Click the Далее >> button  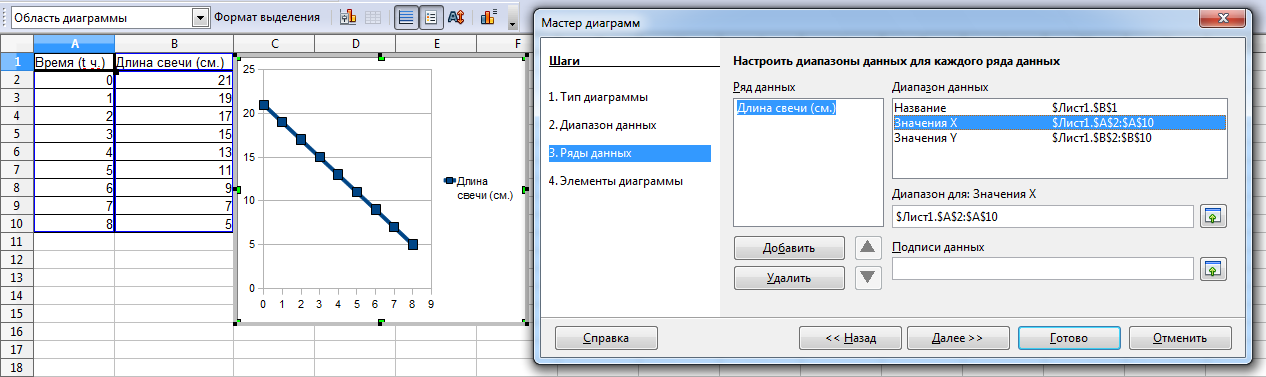point(958,338)
